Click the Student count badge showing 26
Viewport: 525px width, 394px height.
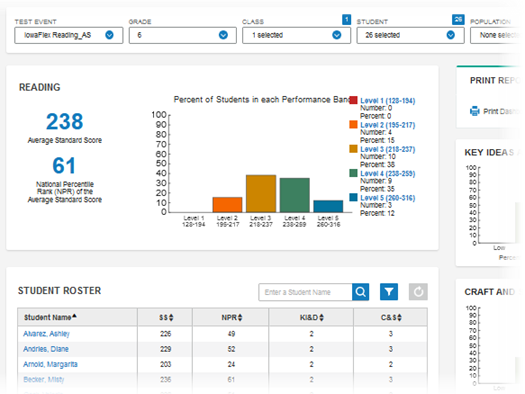pos(458,19)
